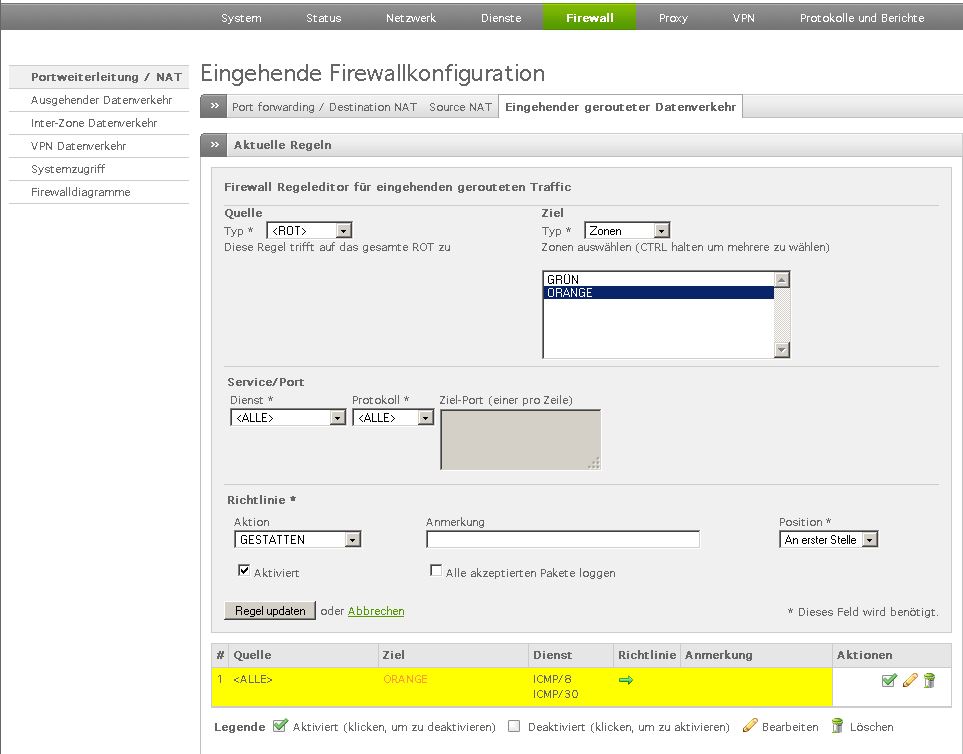Image resolution: width=963 pixels, height=754 pixels.
Task: Click the Abbrechen link
Action: pyautogui.click(x=376, y=611)
